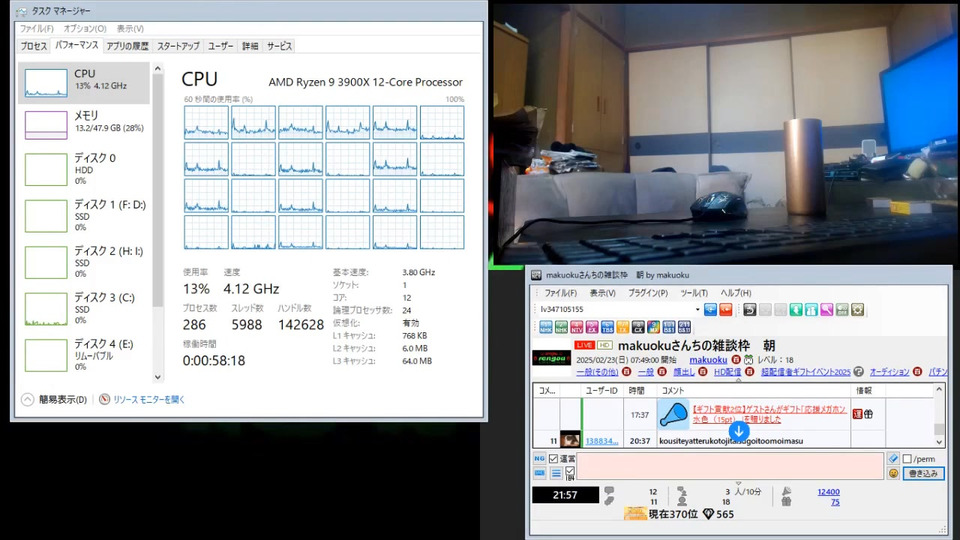Click the dark refresh icon in viewer toolbar

point(750,310)
